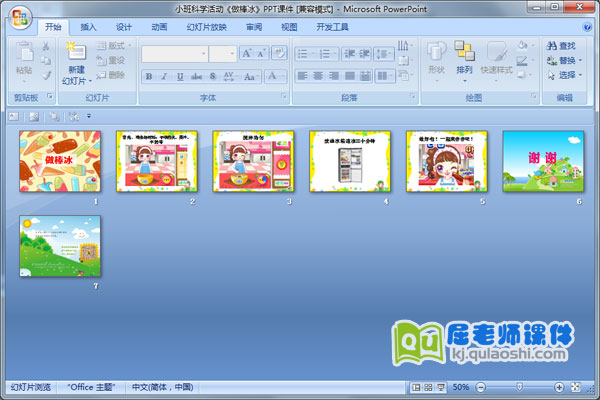Viewport: 600px width, 400px height.
Task: Open the shape outline pen dropdown
Action: (x=525, y=60)
